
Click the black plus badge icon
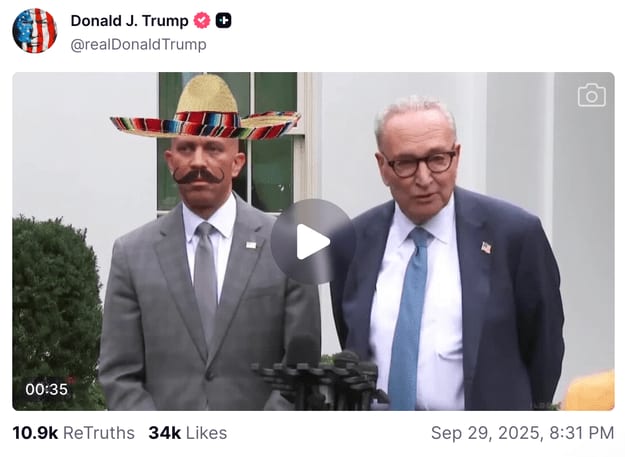click(224, 21)
